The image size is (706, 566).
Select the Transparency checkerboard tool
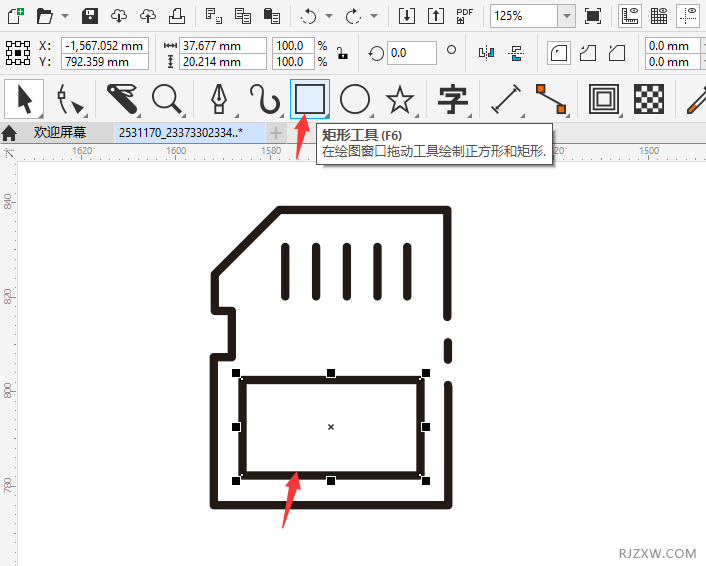(649, 99)
